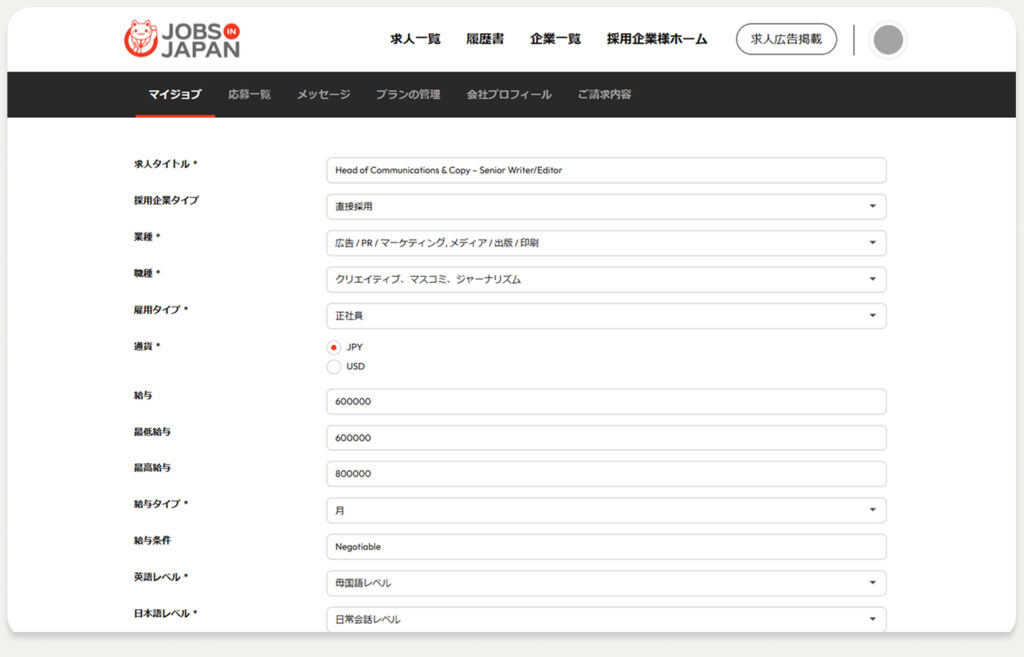
Task: Open the 給与タイプ dropdown showing 月
Action: tap(606, 510)
